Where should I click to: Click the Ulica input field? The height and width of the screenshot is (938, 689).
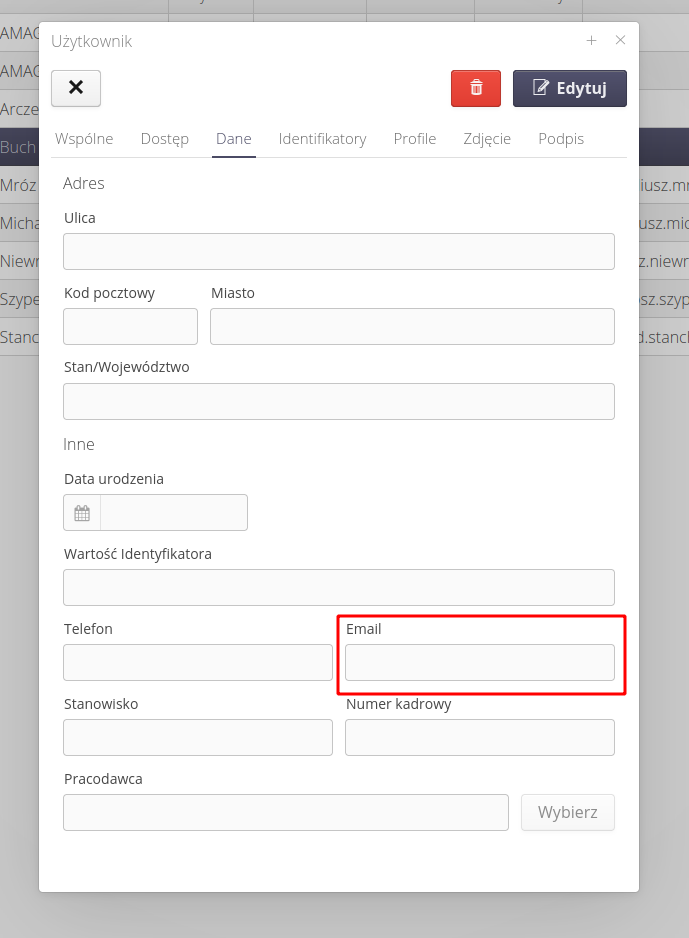(x=338, y=251)
